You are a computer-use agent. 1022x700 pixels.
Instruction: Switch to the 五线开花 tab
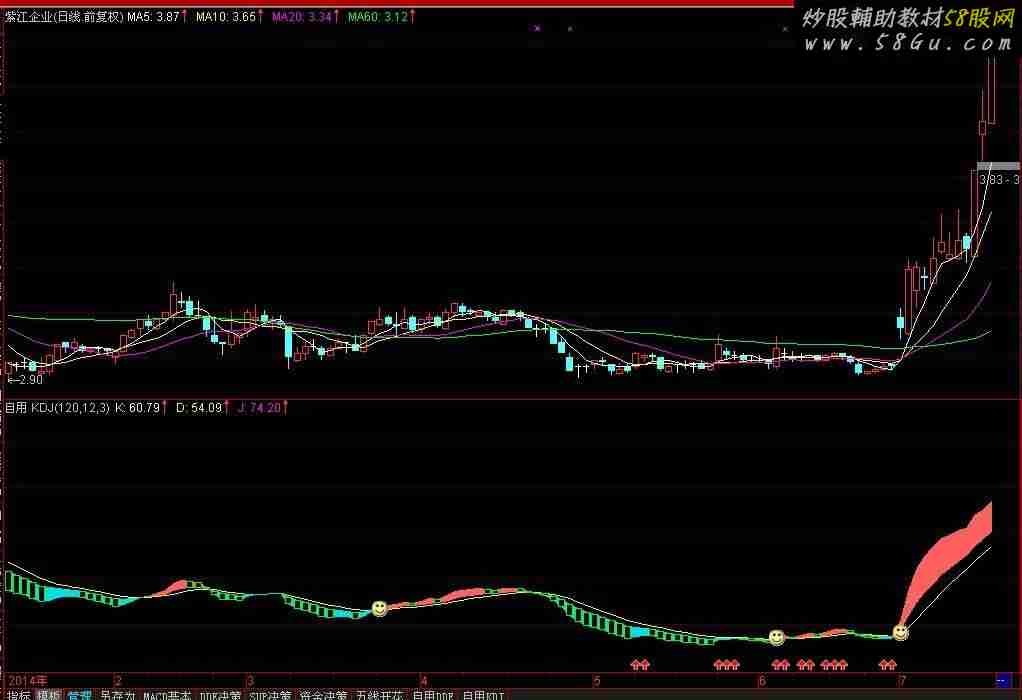[379, 695]
